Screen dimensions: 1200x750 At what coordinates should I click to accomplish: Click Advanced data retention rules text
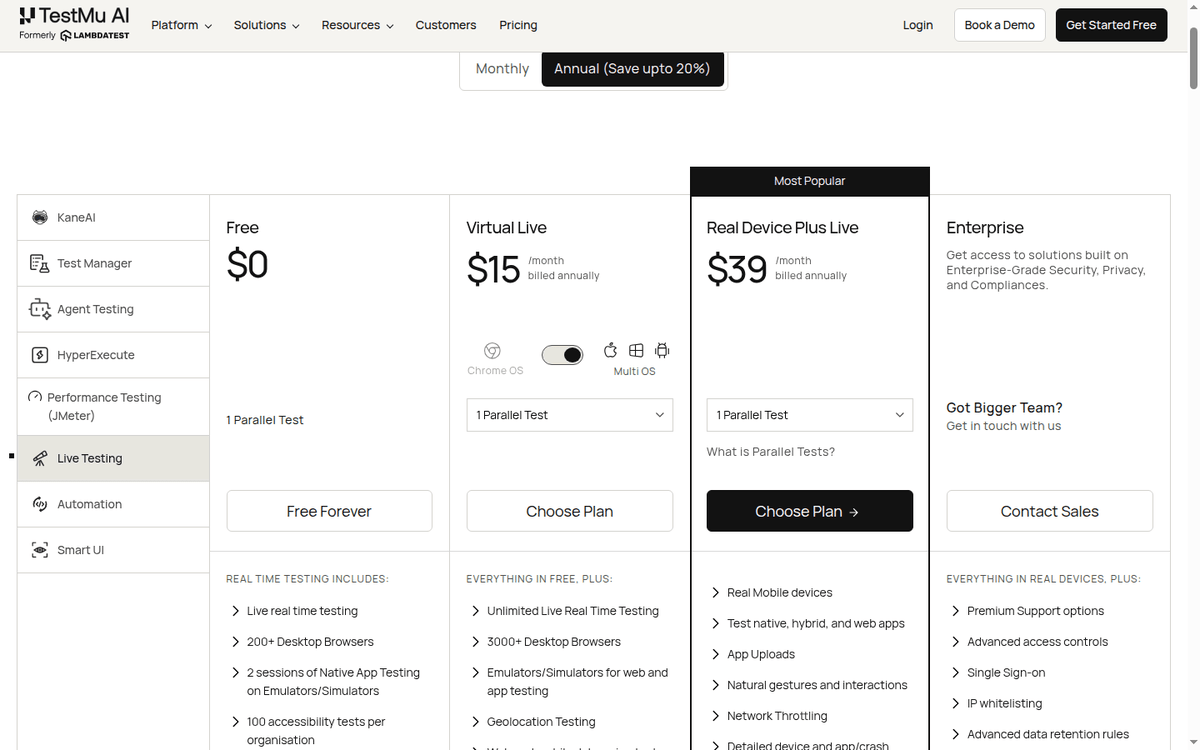[x=1048, y=735]
